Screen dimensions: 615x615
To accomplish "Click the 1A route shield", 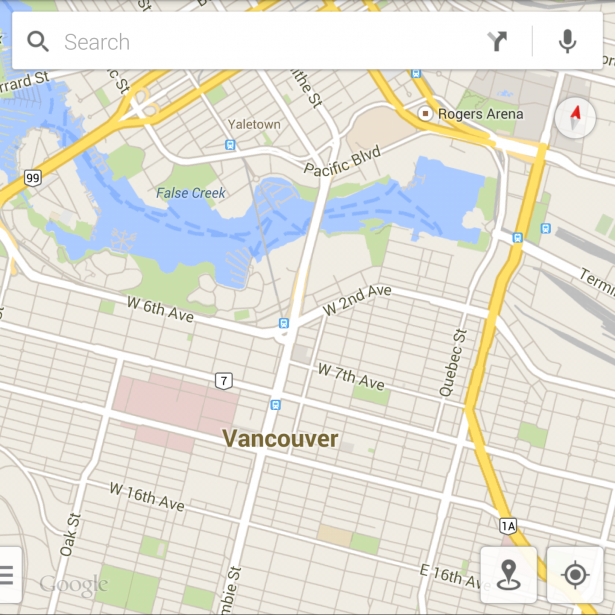I will click(508, 526).
